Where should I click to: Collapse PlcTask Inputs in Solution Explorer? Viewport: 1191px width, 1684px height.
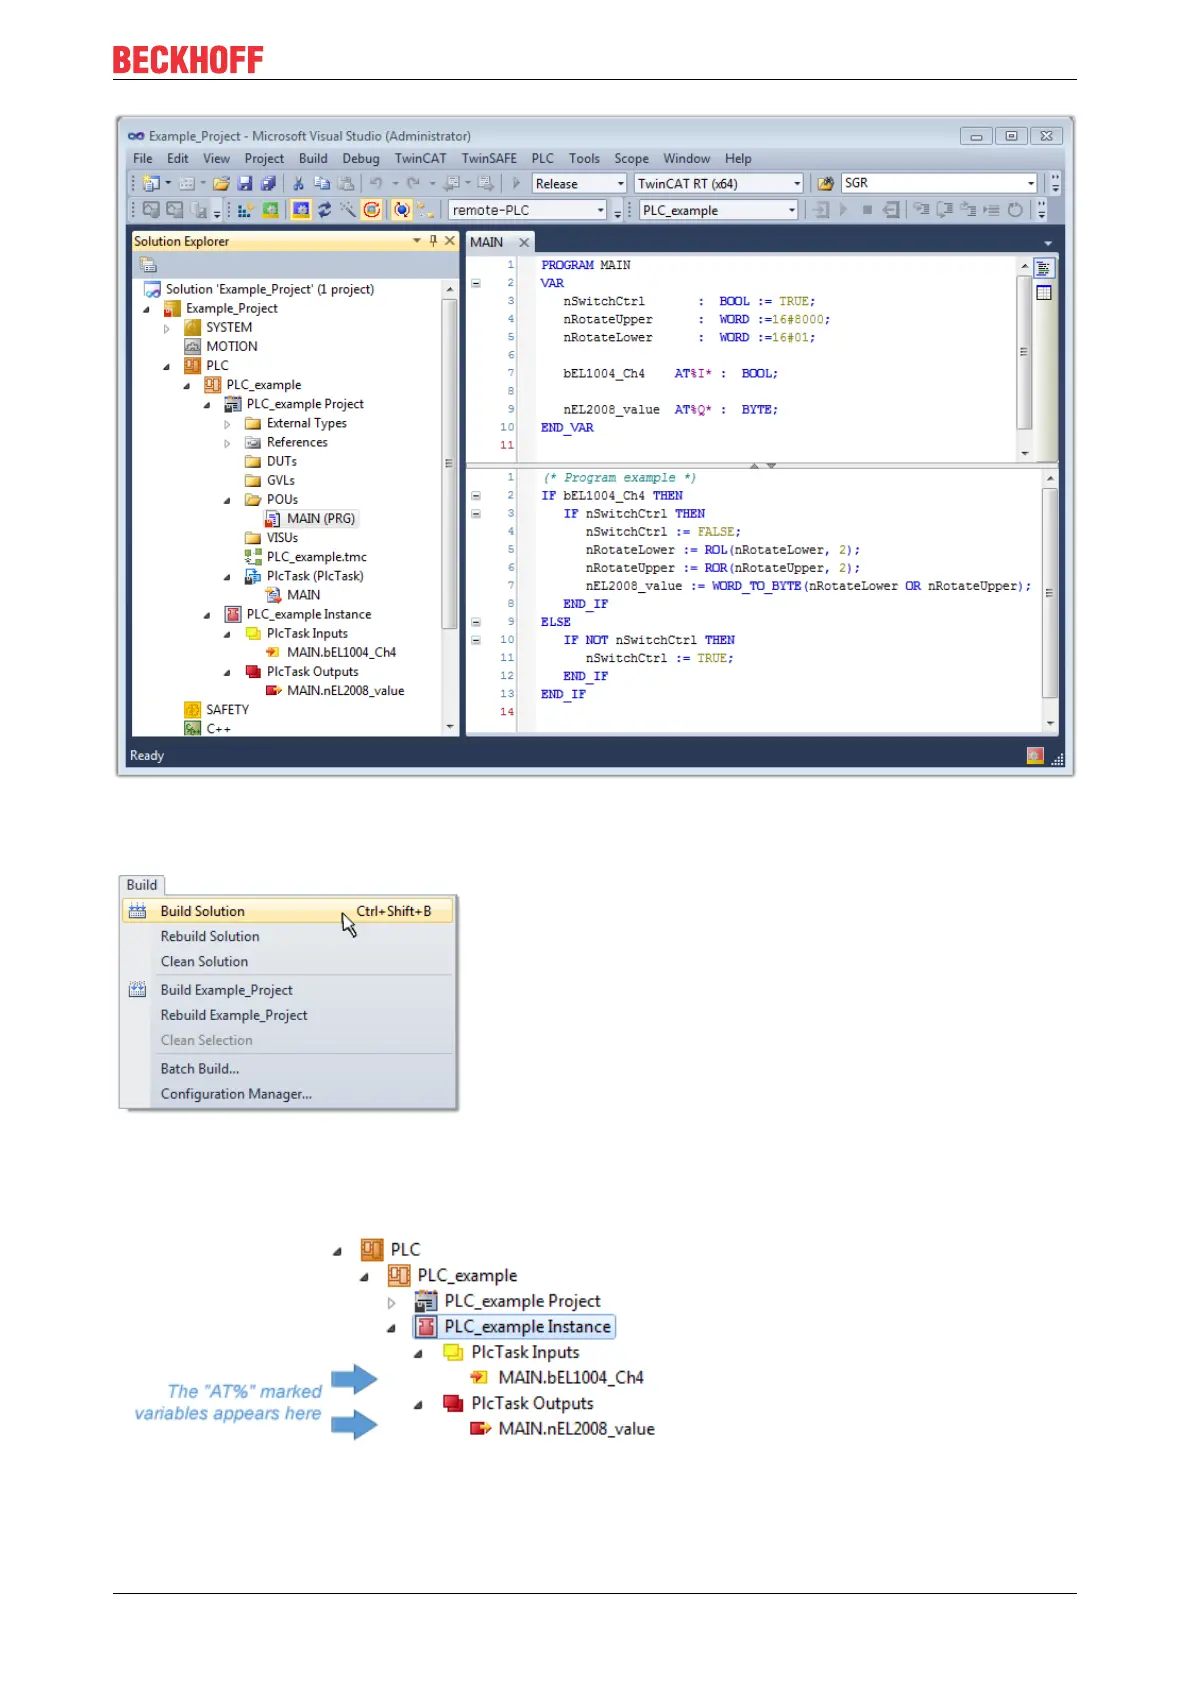pos(227,634)
